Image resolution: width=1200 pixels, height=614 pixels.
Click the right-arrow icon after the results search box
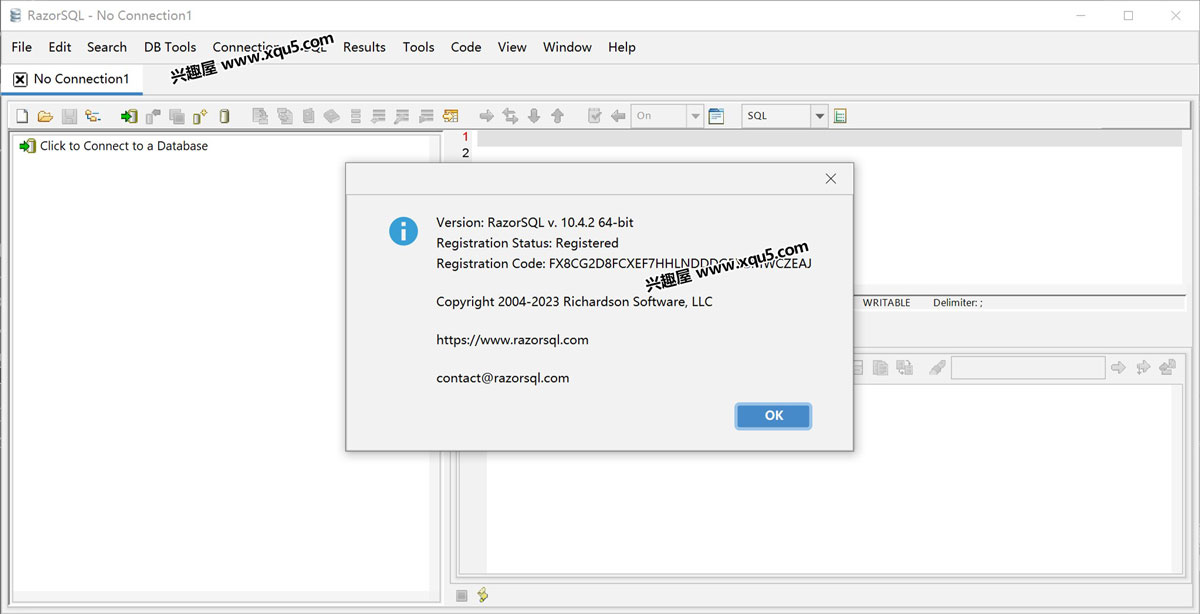coord(1119,368)
